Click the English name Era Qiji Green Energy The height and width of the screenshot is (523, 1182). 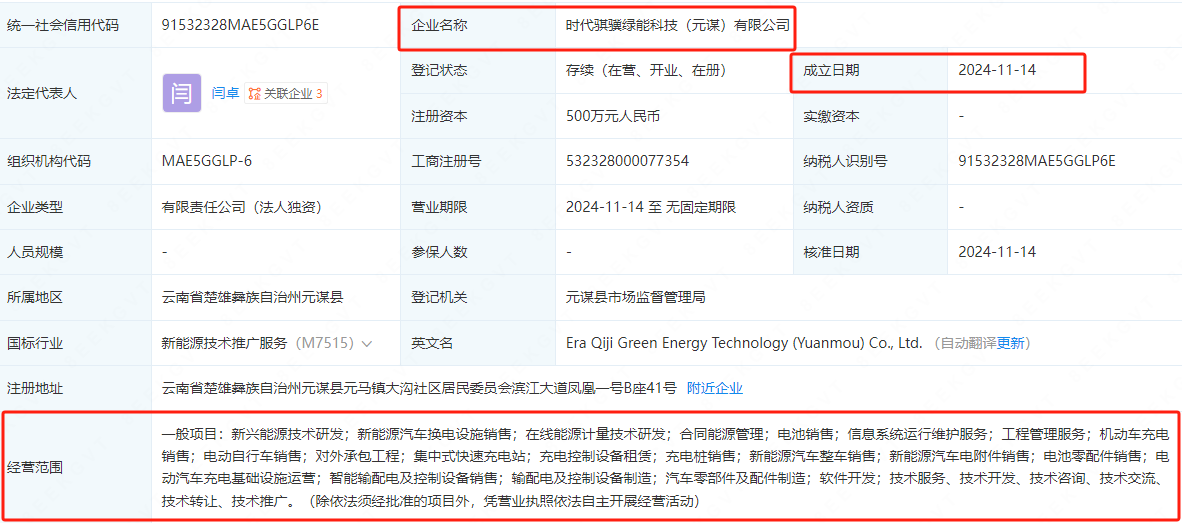click(x=743, y=343)
